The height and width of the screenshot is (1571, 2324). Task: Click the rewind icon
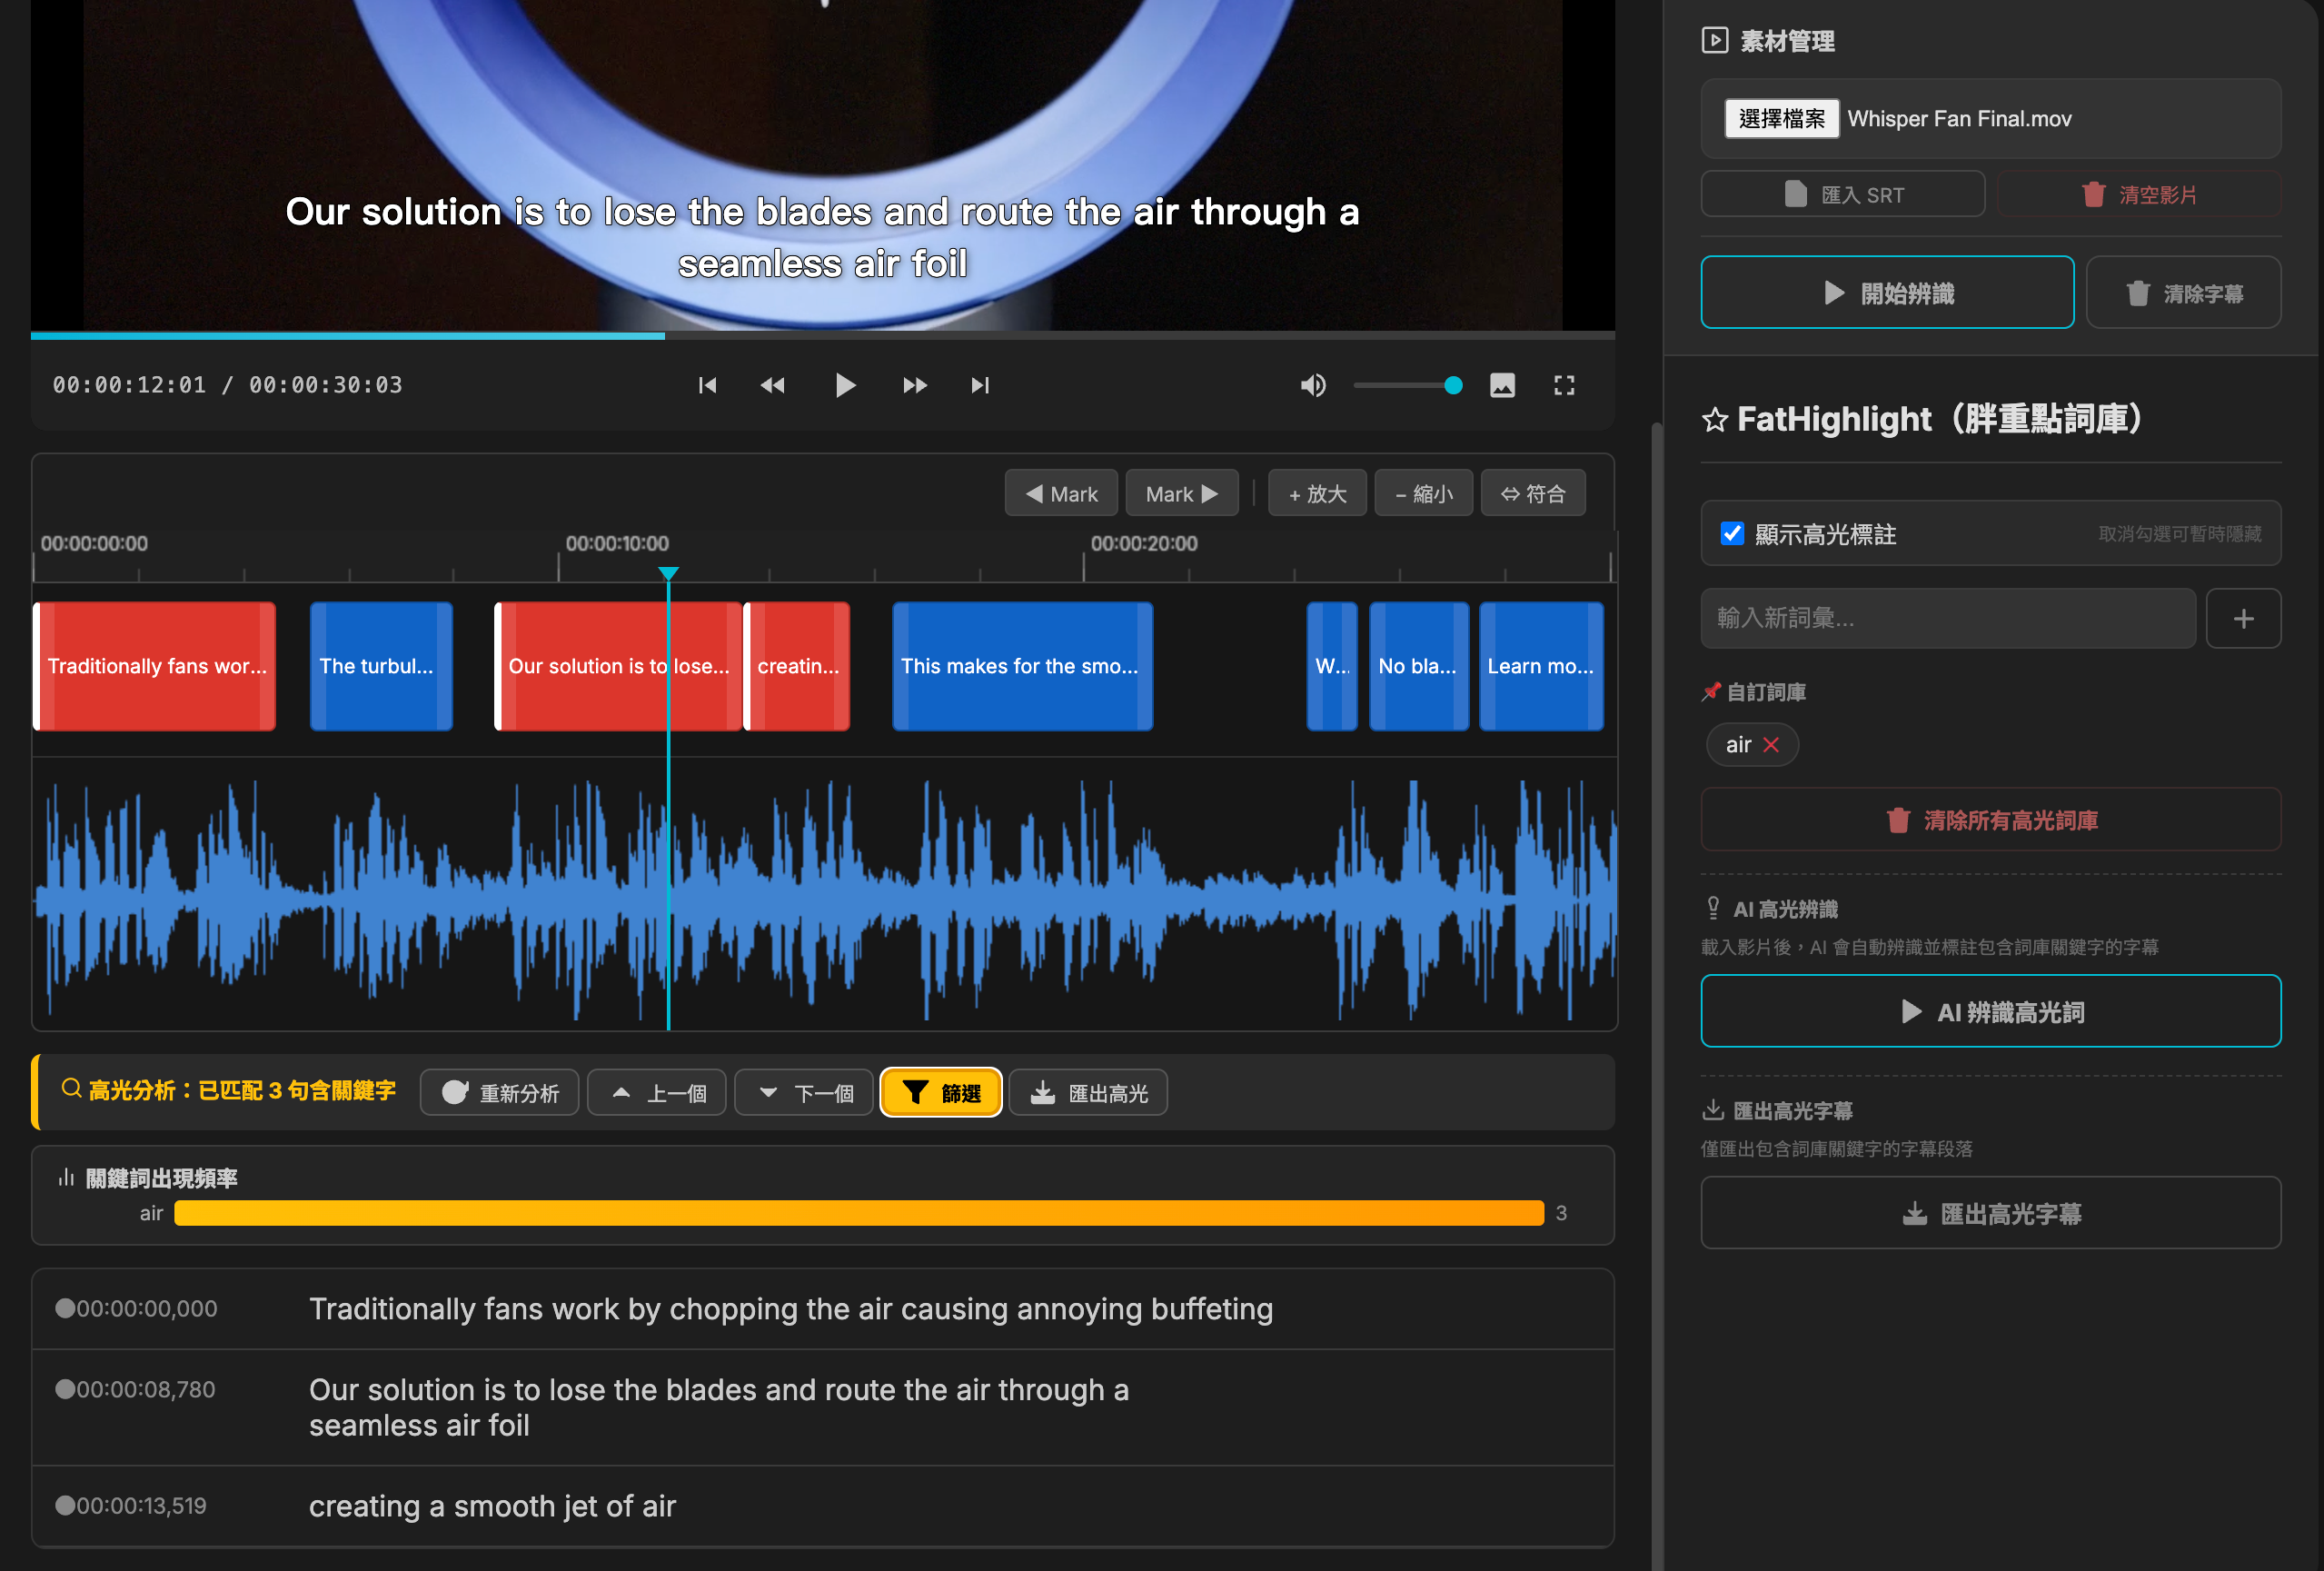coord(772,385)
